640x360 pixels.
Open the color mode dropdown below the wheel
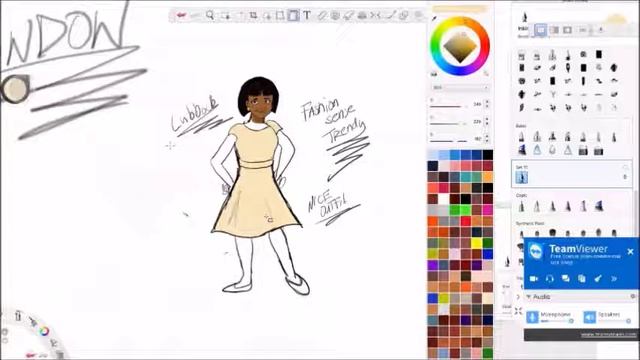[x=460, y=88]
